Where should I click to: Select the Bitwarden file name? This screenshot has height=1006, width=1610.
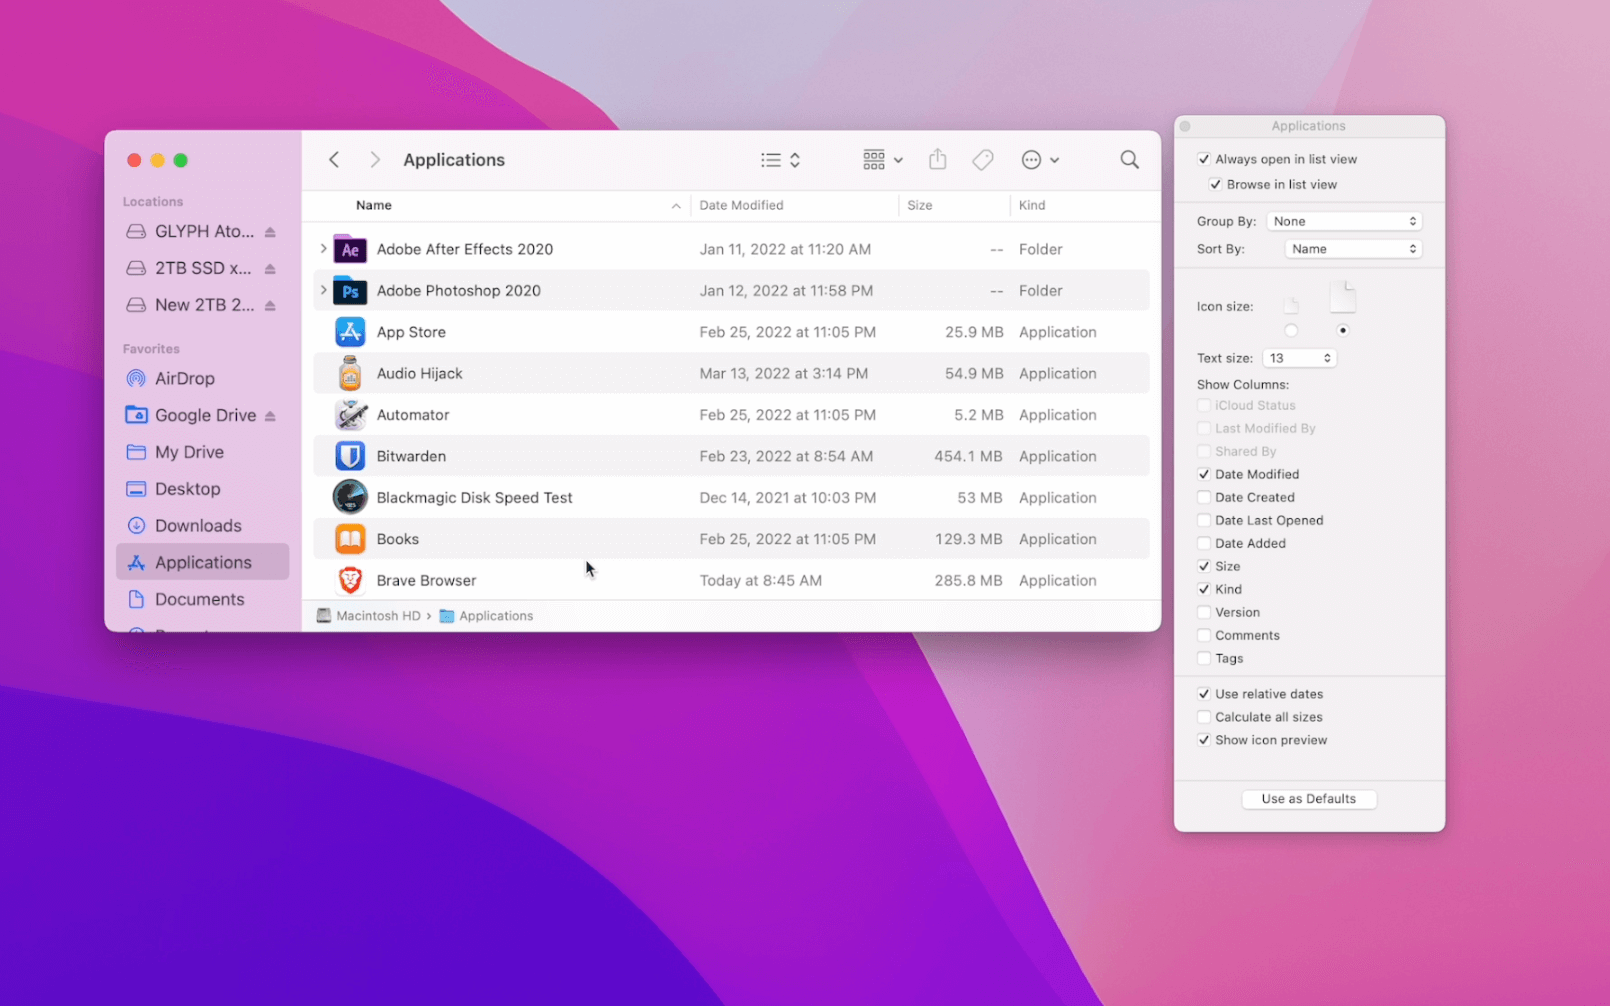[411, 457]
